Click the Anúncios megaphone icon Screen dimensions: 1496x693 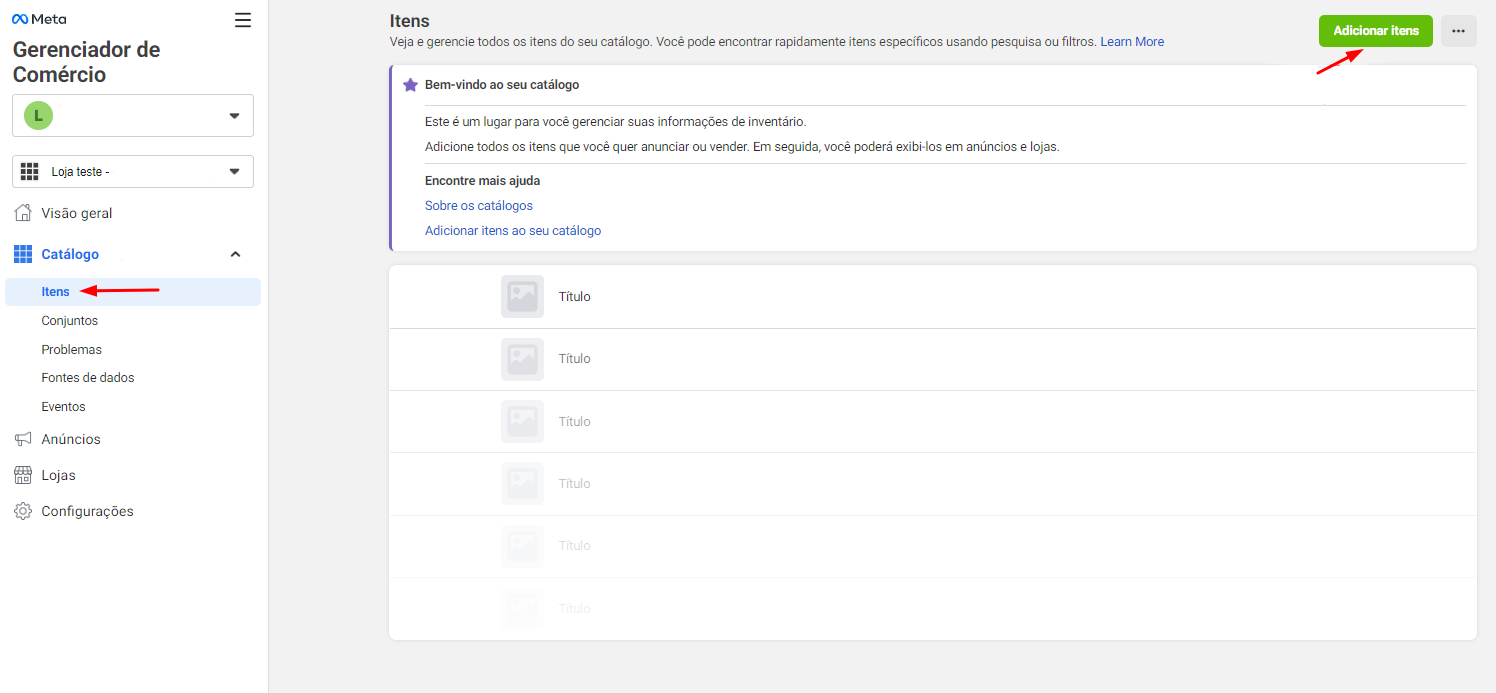click(x=23, y=439)
